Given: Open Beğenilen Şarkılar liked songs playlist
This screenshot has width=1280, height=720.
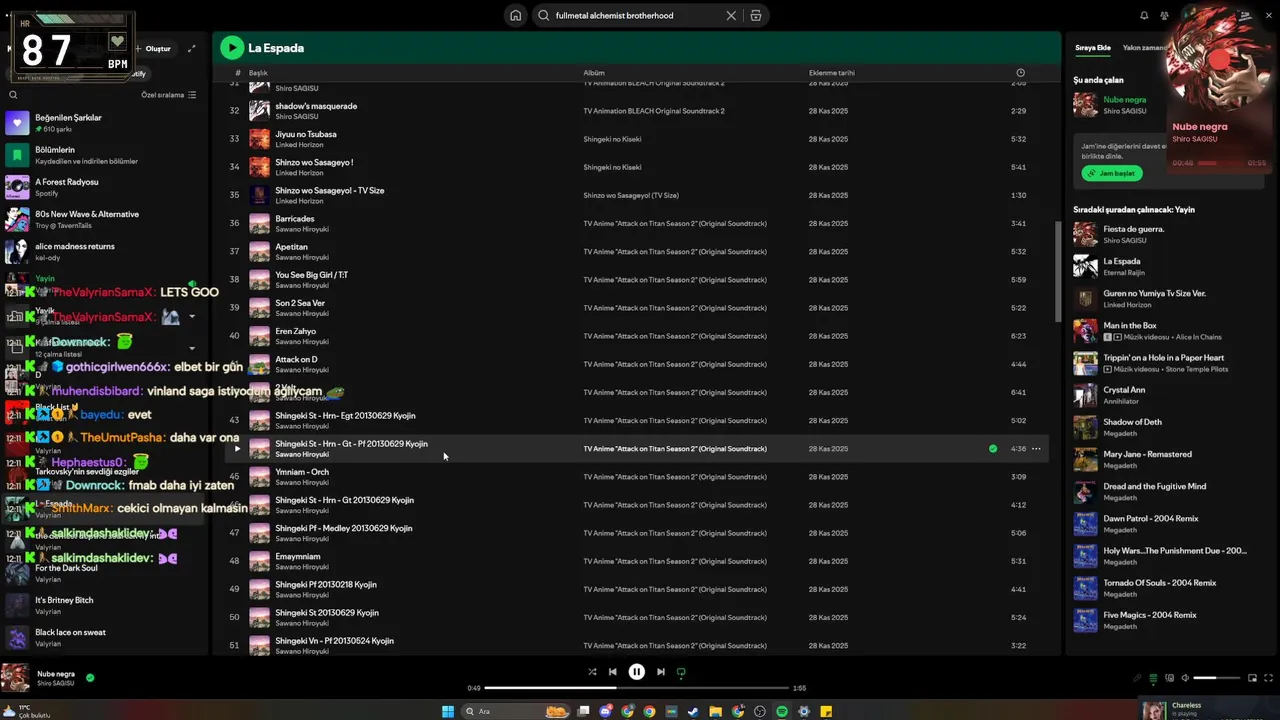Looking at the screenshot, I should pyautogui.click(x=106, y=123).
